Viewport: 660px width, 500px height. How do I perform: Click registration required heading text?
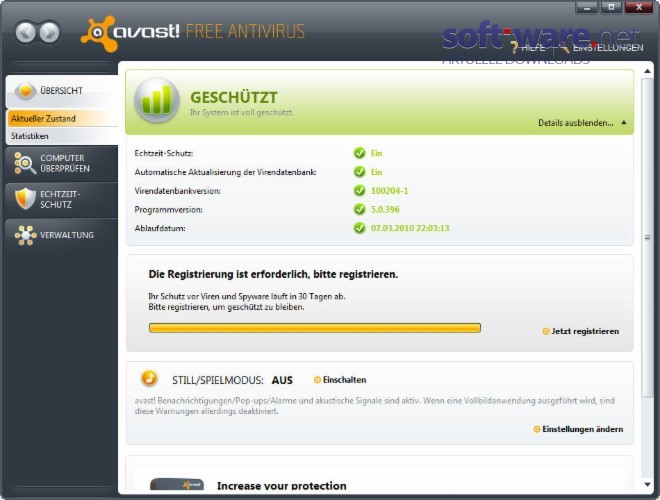click(273, 274)
